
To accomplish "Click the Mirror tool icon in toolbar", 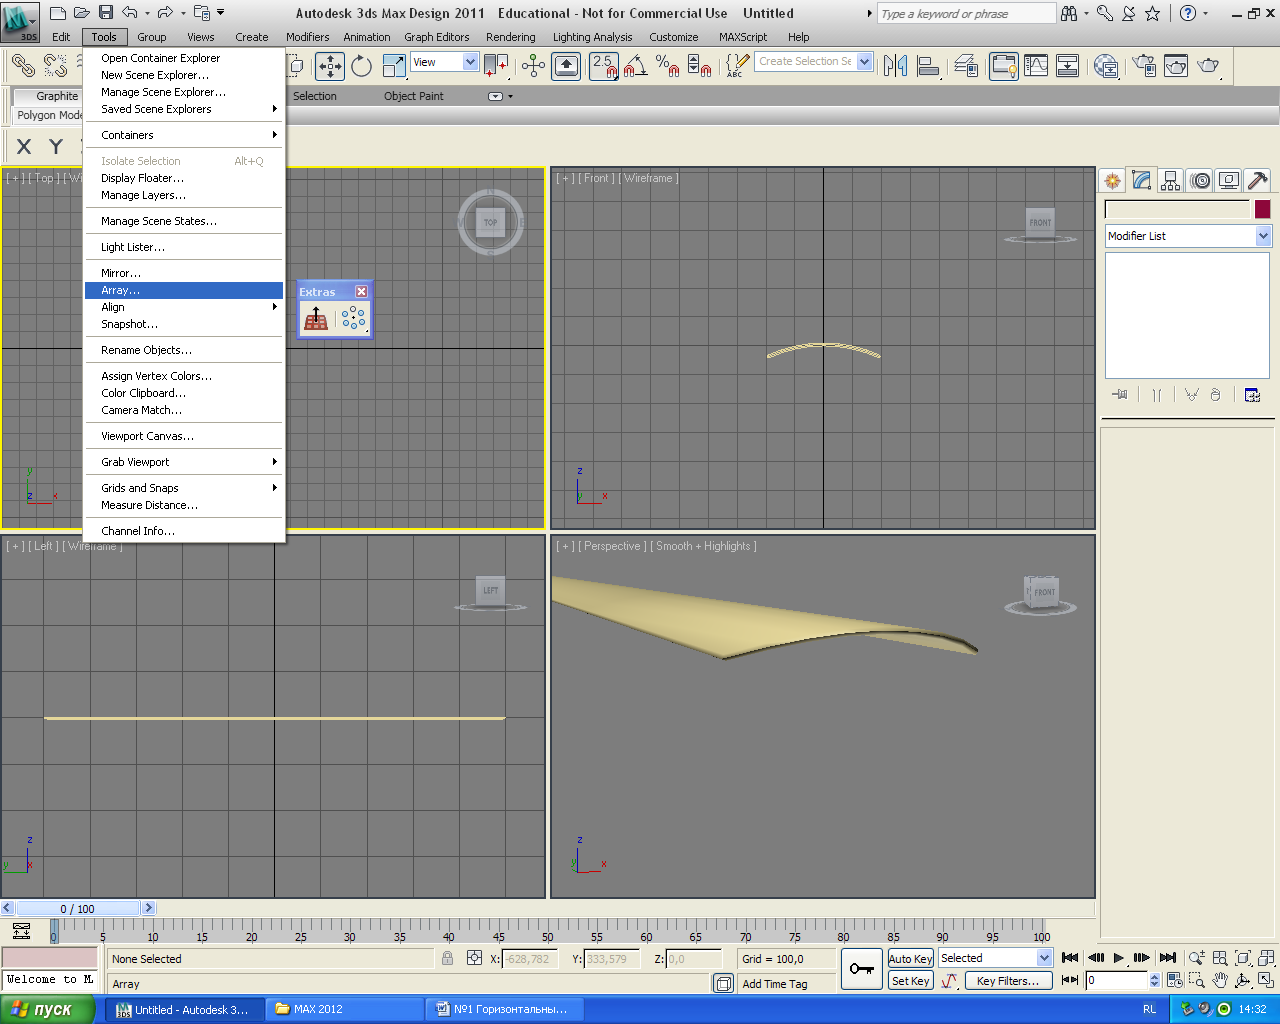I will click(x=896, y=66).
